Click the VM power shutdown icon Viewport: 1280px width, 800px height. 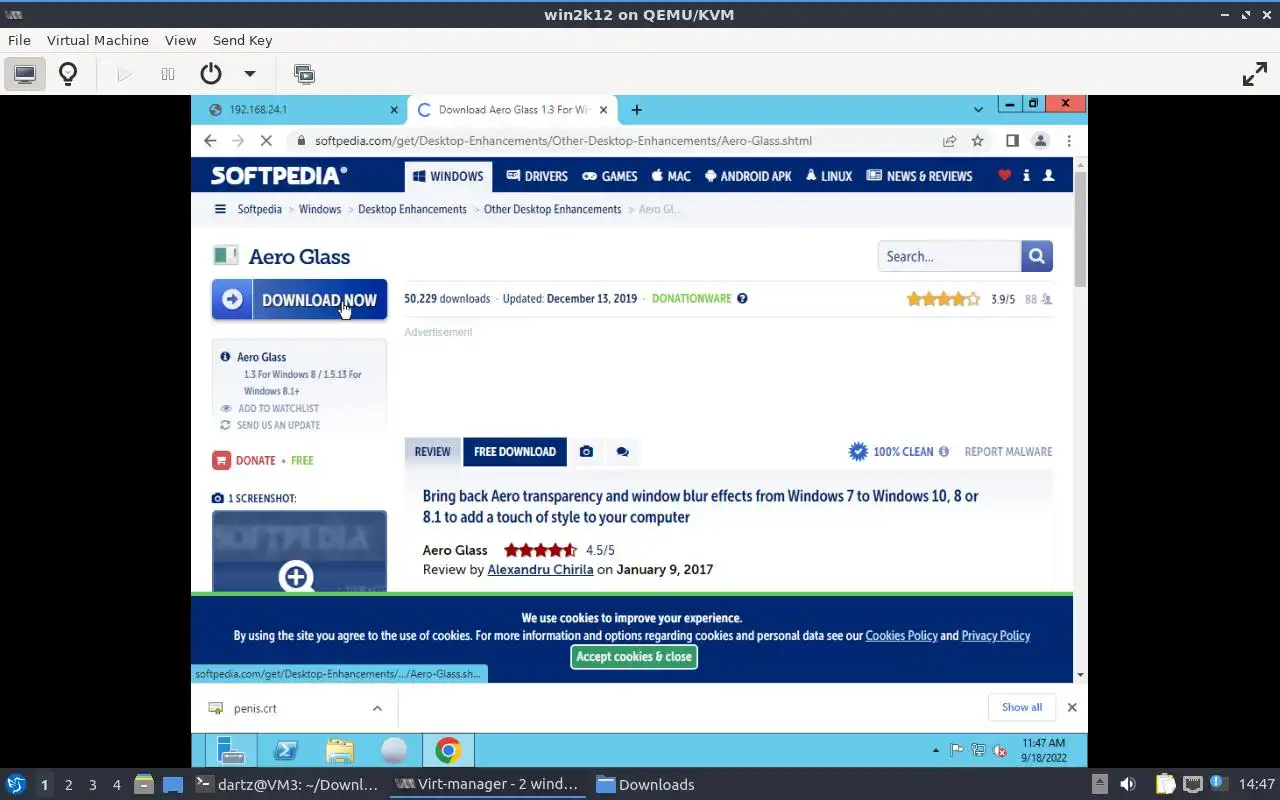pos(211,74)
